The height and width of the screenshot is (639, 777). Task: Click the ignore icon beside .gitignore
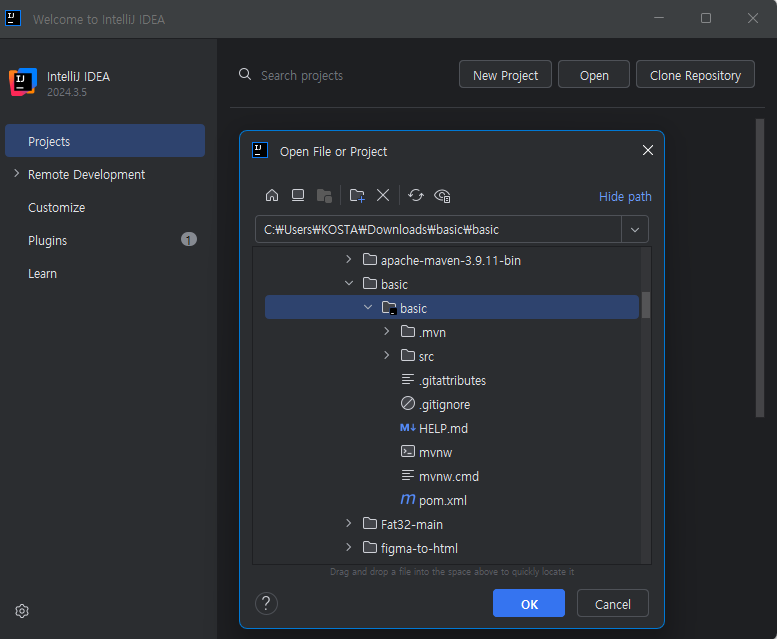[x=408, y=403]
